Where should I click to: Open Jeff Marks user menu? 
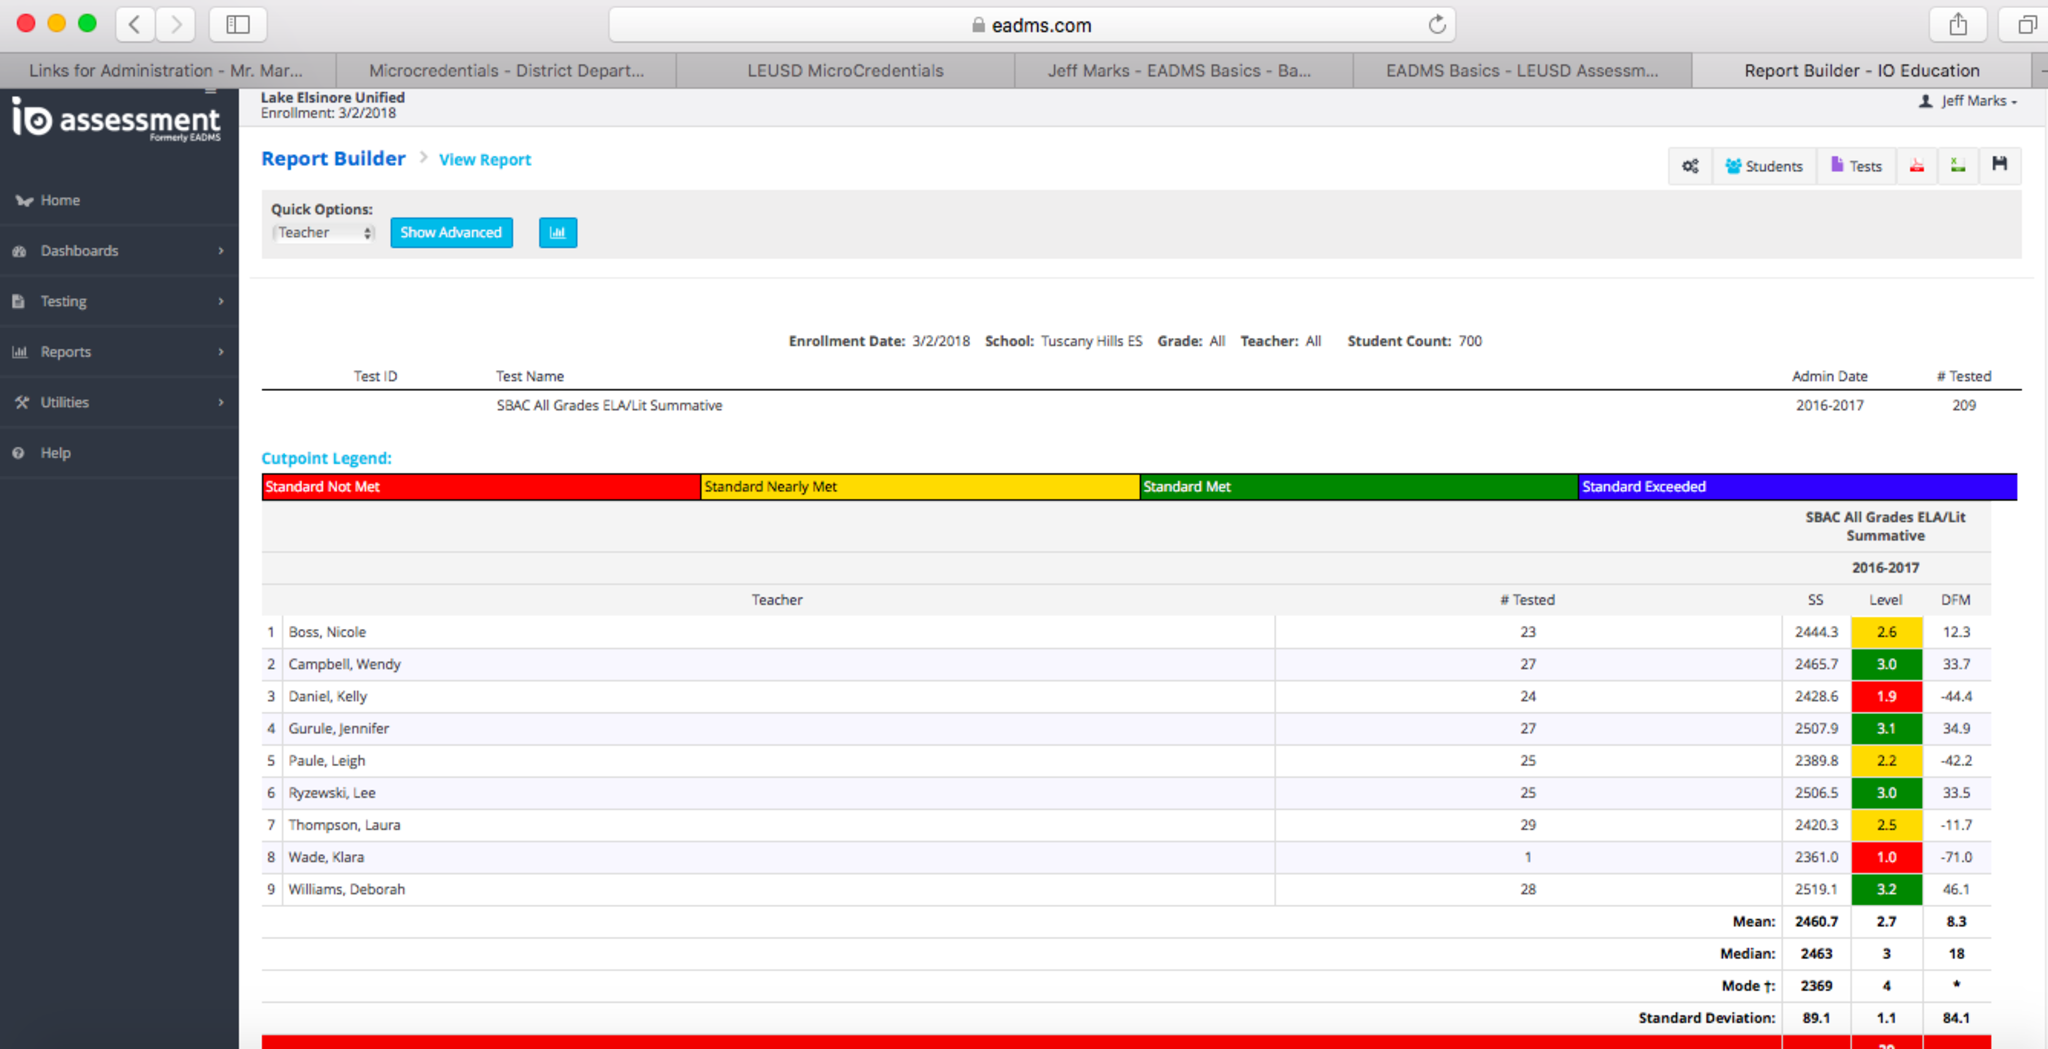pyautogui.click(x=1968, y=101)
